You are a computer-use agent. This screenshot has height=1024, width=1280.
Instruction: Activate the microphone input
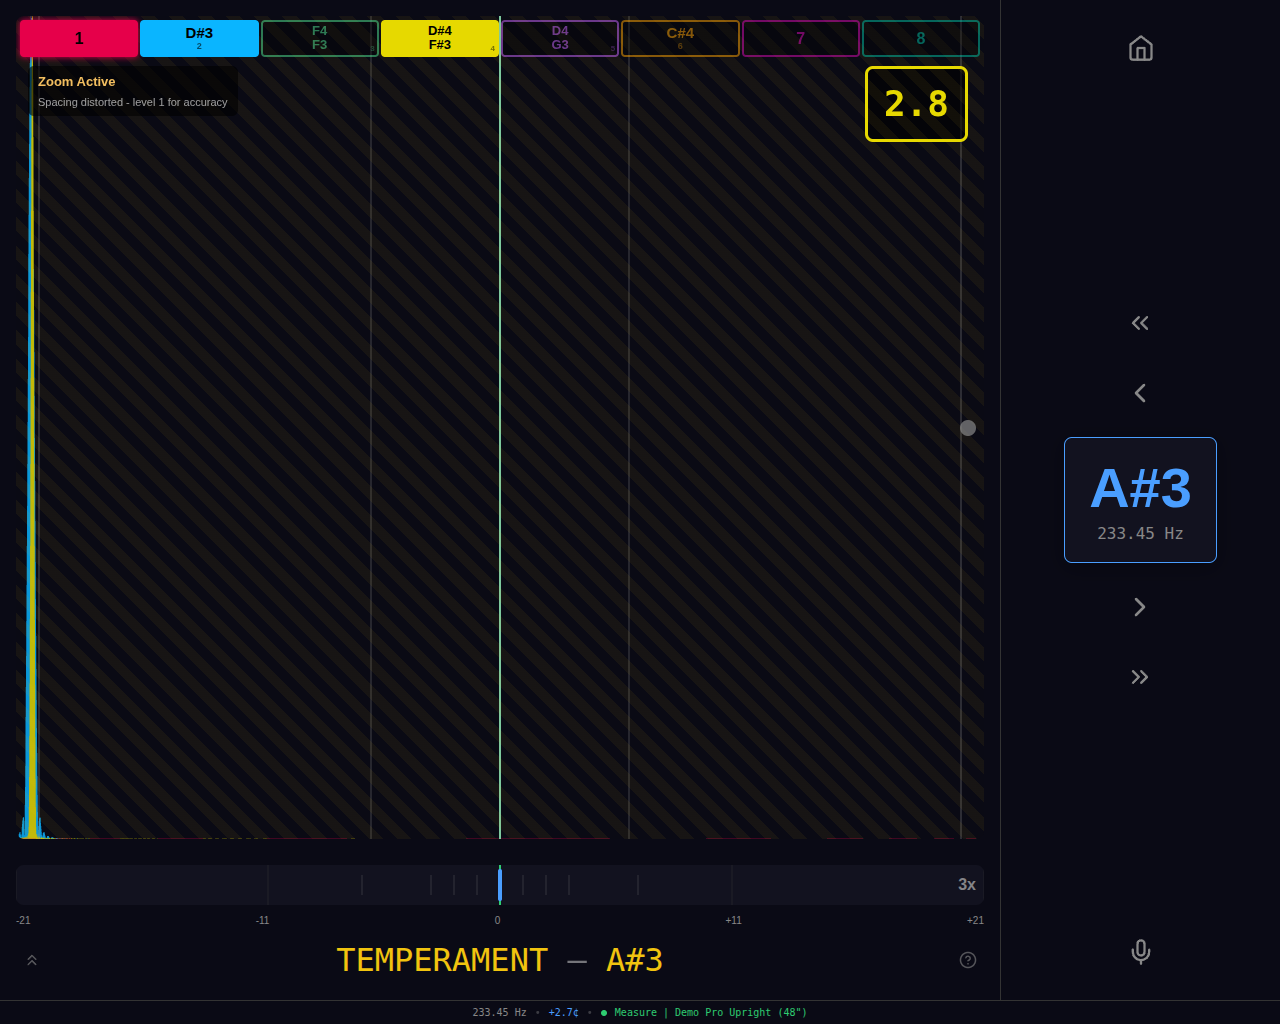tap(1140, 952)
